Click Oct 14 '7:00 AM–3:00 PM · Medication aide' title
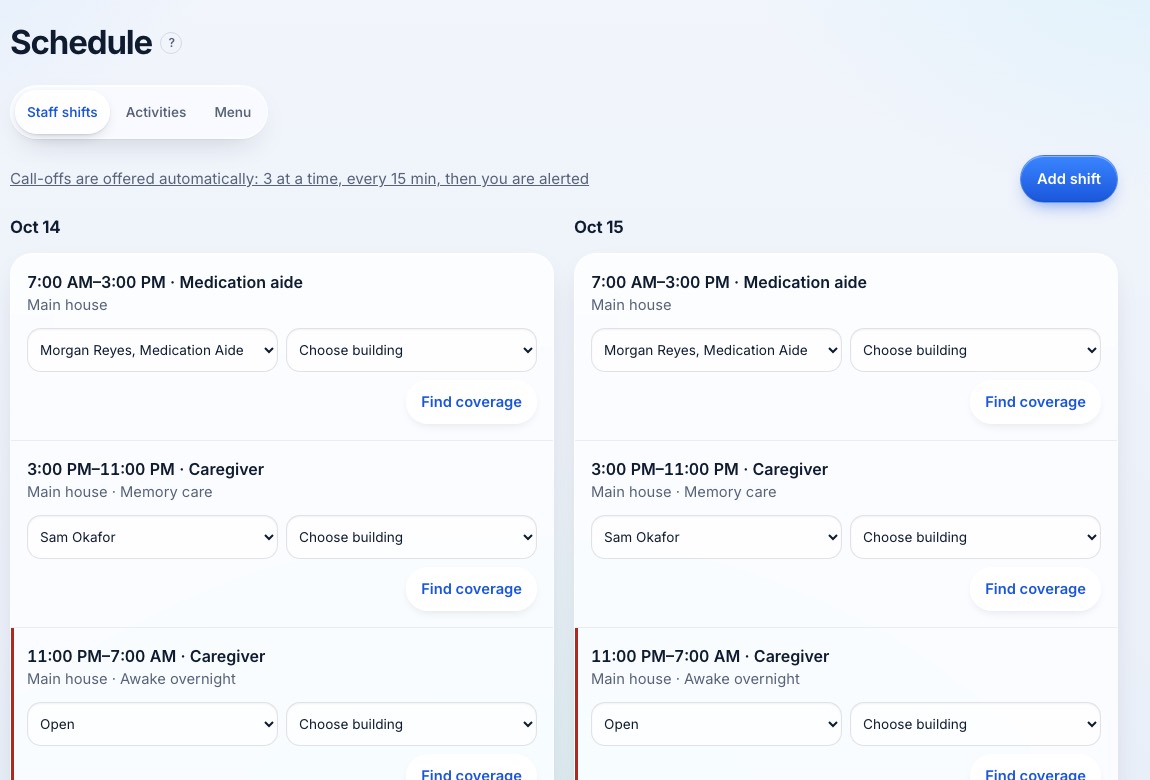The image size is (1150, 780). pos(165,282)
